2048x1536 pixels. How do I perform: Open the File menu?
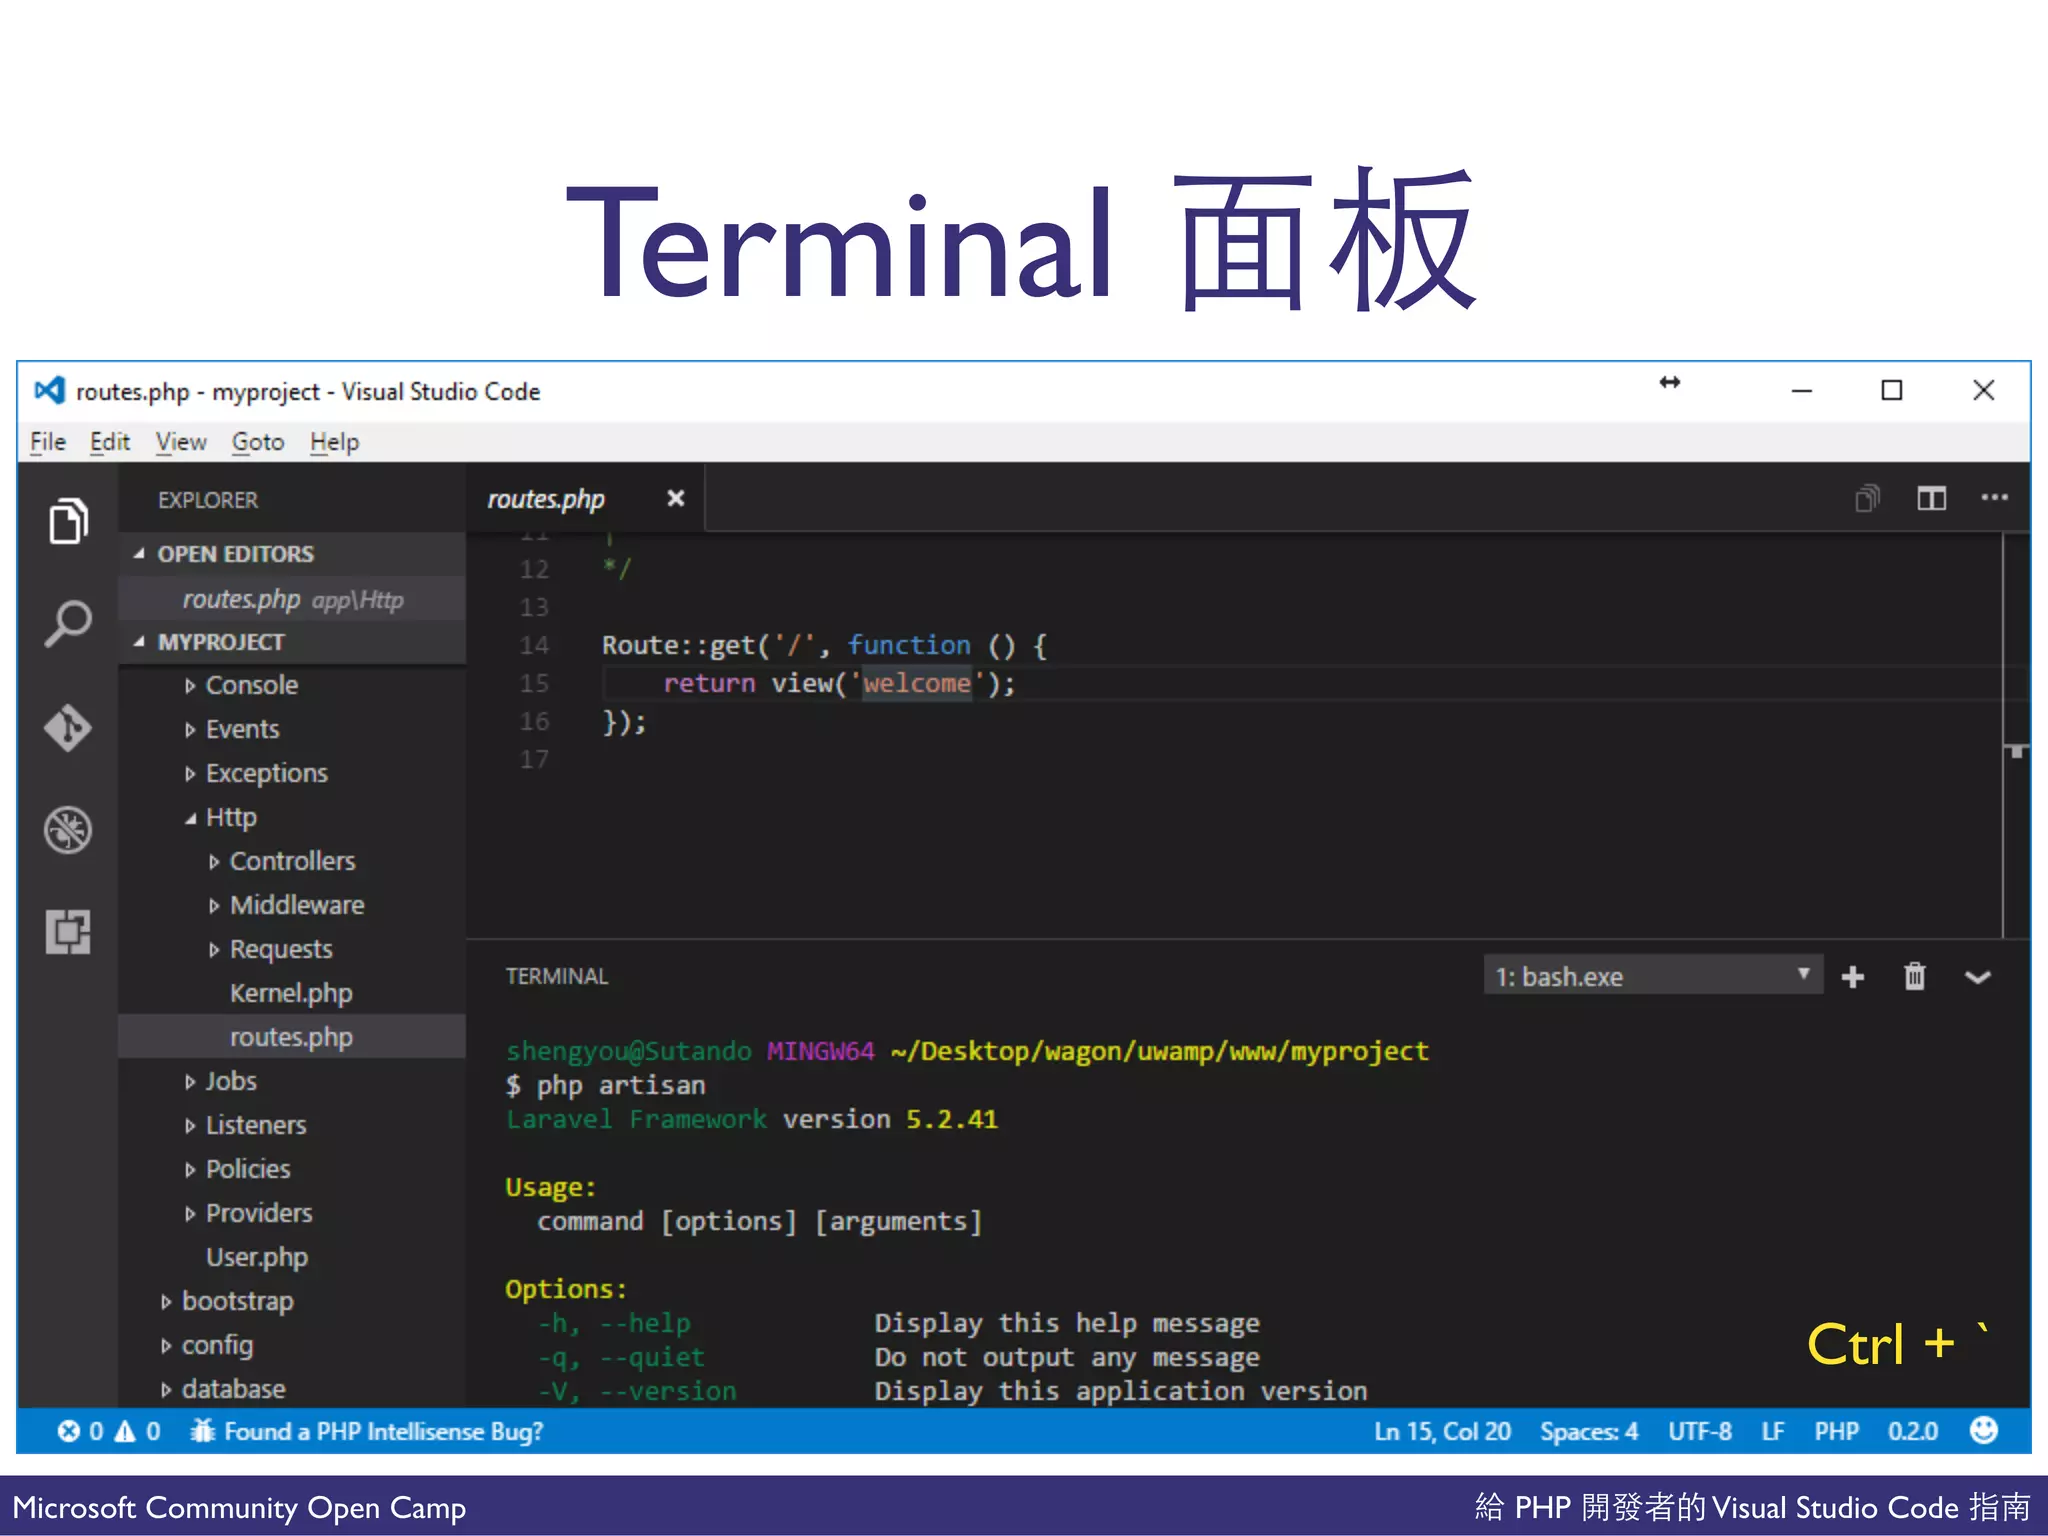(x=48, y=442)
